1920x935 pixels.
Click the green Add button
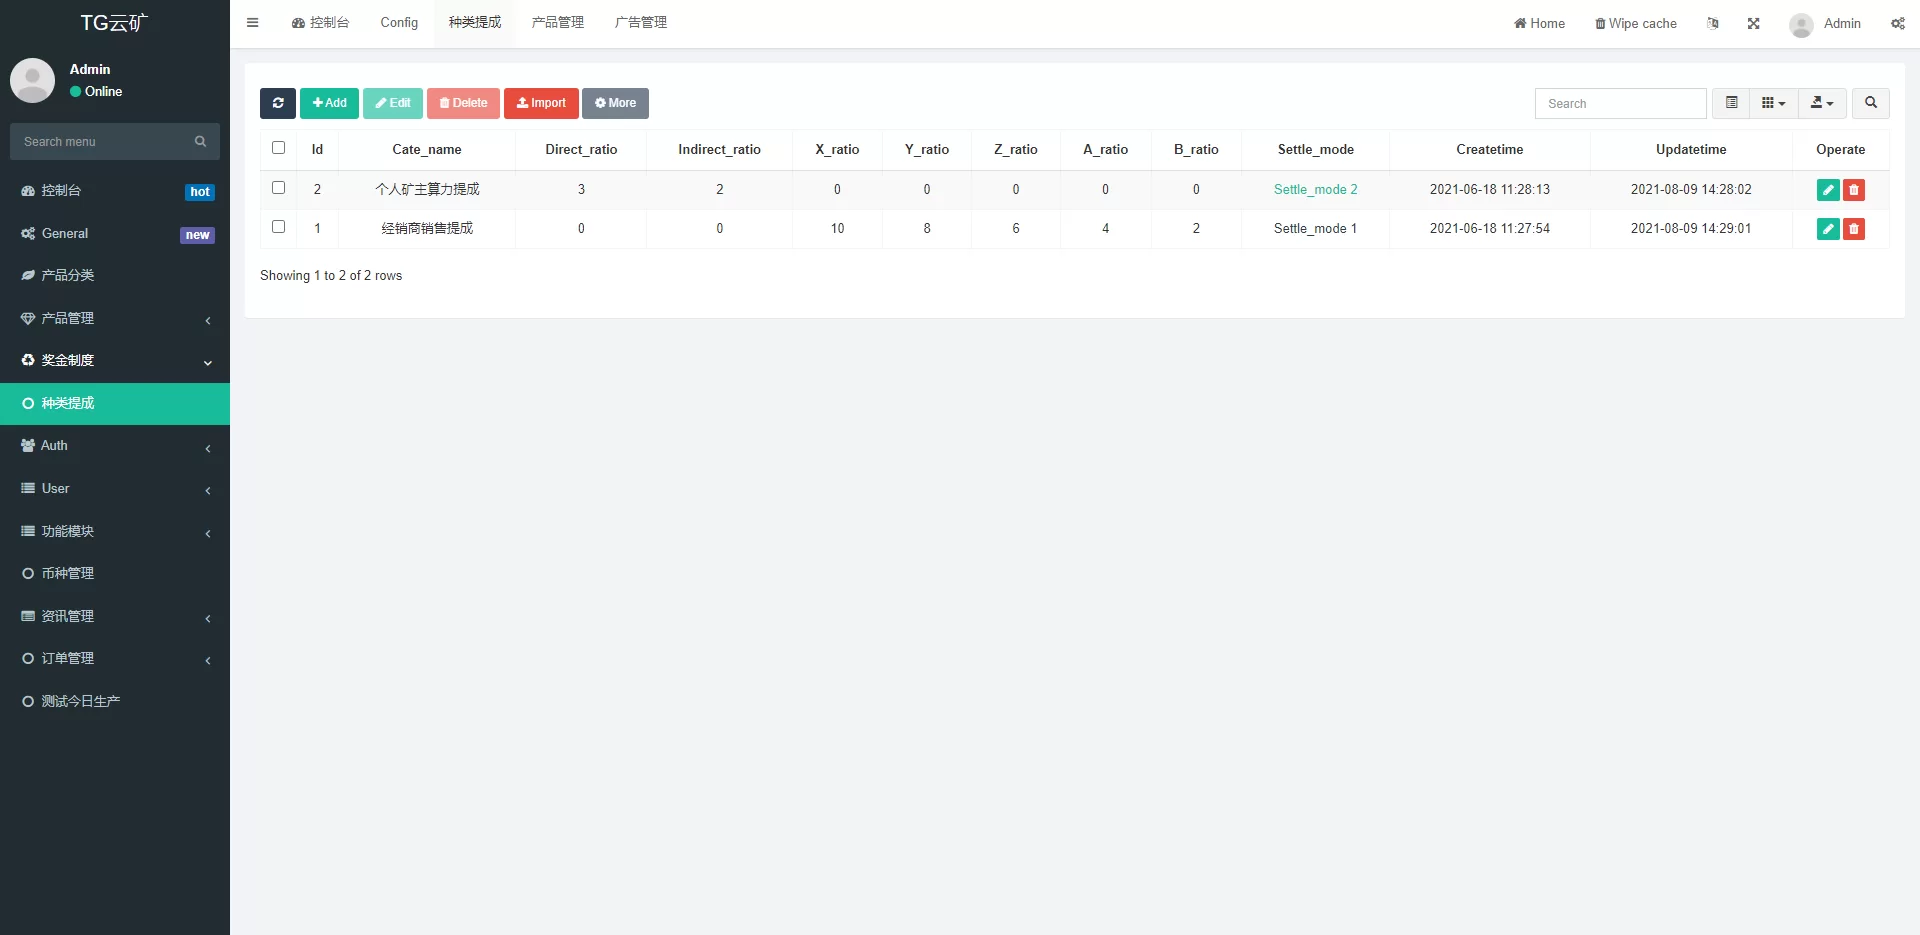click(329, 103)
